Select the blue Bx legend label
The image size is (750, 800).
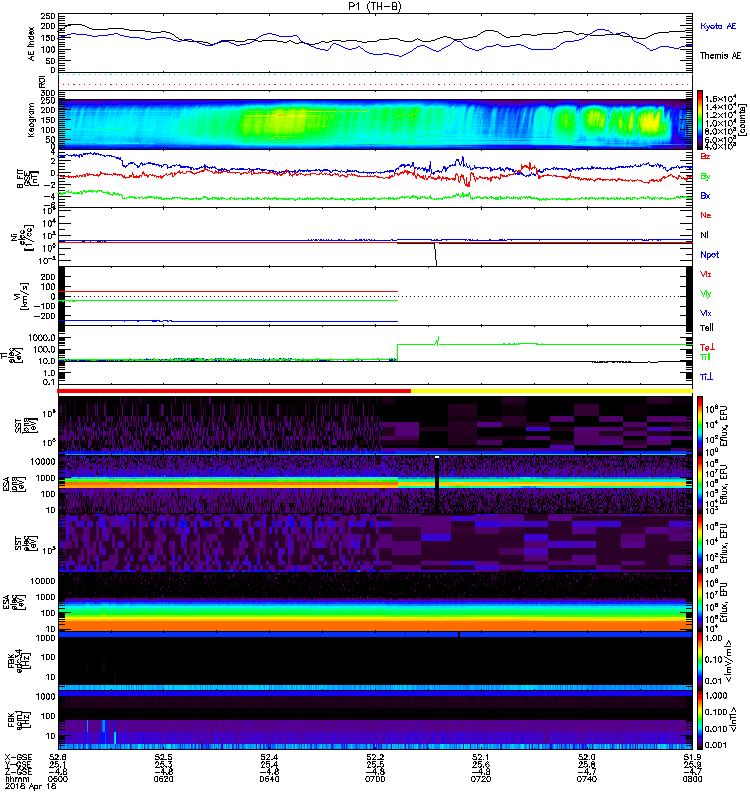[705, 196]
